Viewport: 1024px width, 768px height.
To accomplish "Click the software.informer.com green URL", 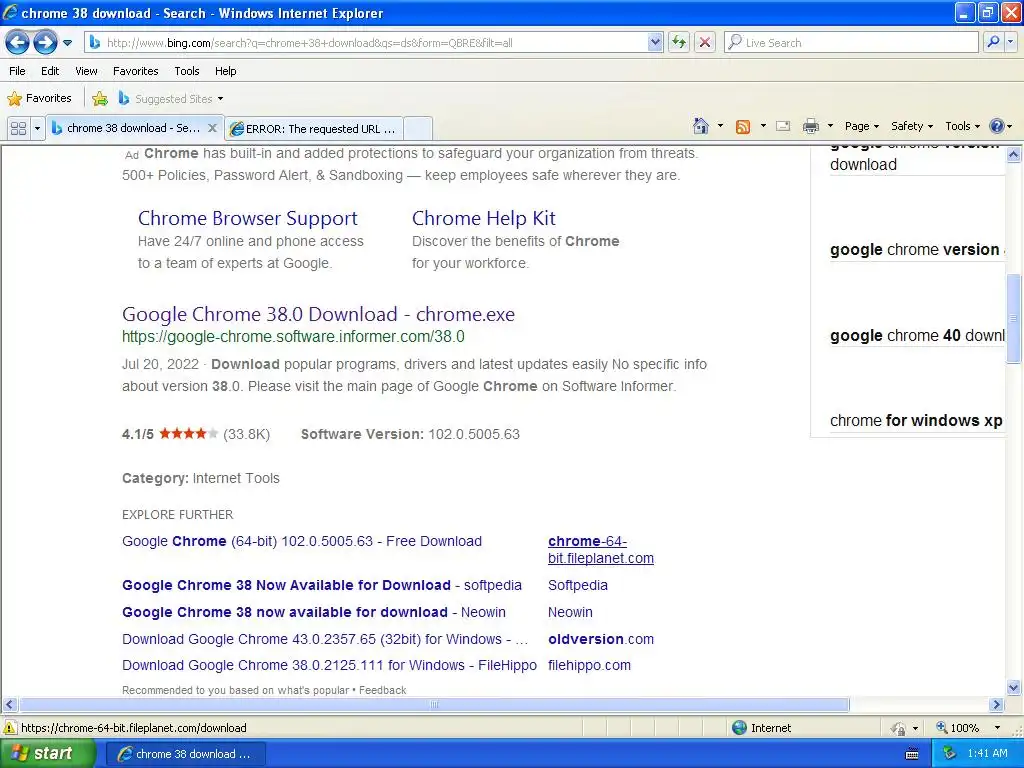I will [293, 337].
